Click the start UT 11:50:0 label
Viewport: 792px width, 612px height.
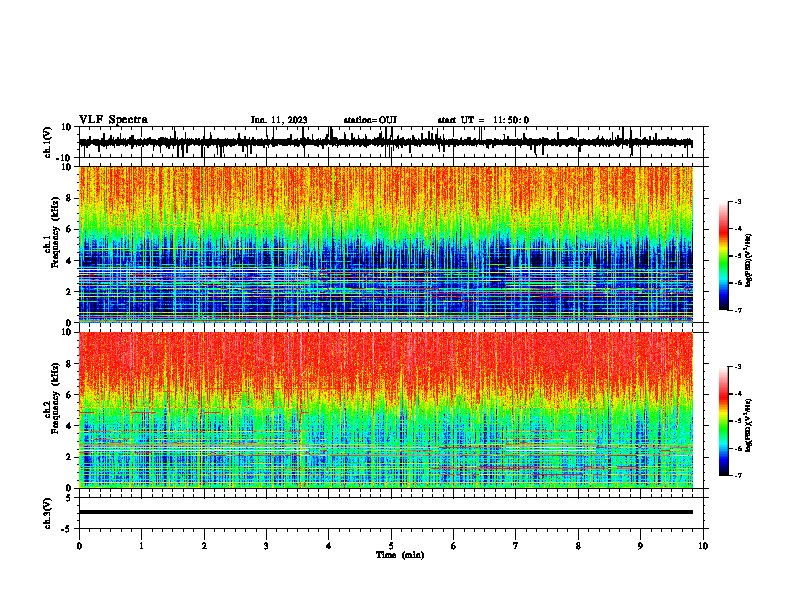(x=483, y=120)
